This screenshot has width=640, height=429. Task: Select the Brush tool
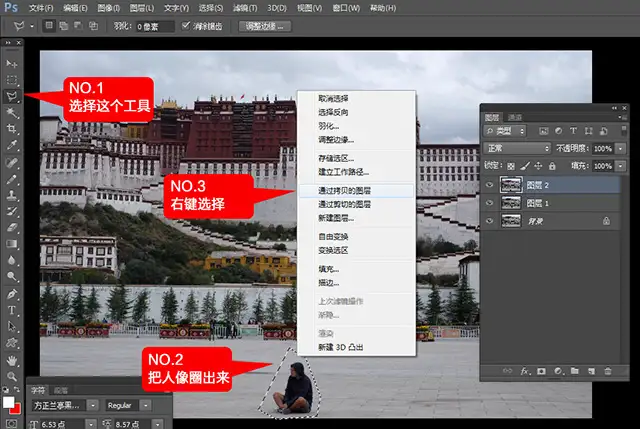click(11, 179)
